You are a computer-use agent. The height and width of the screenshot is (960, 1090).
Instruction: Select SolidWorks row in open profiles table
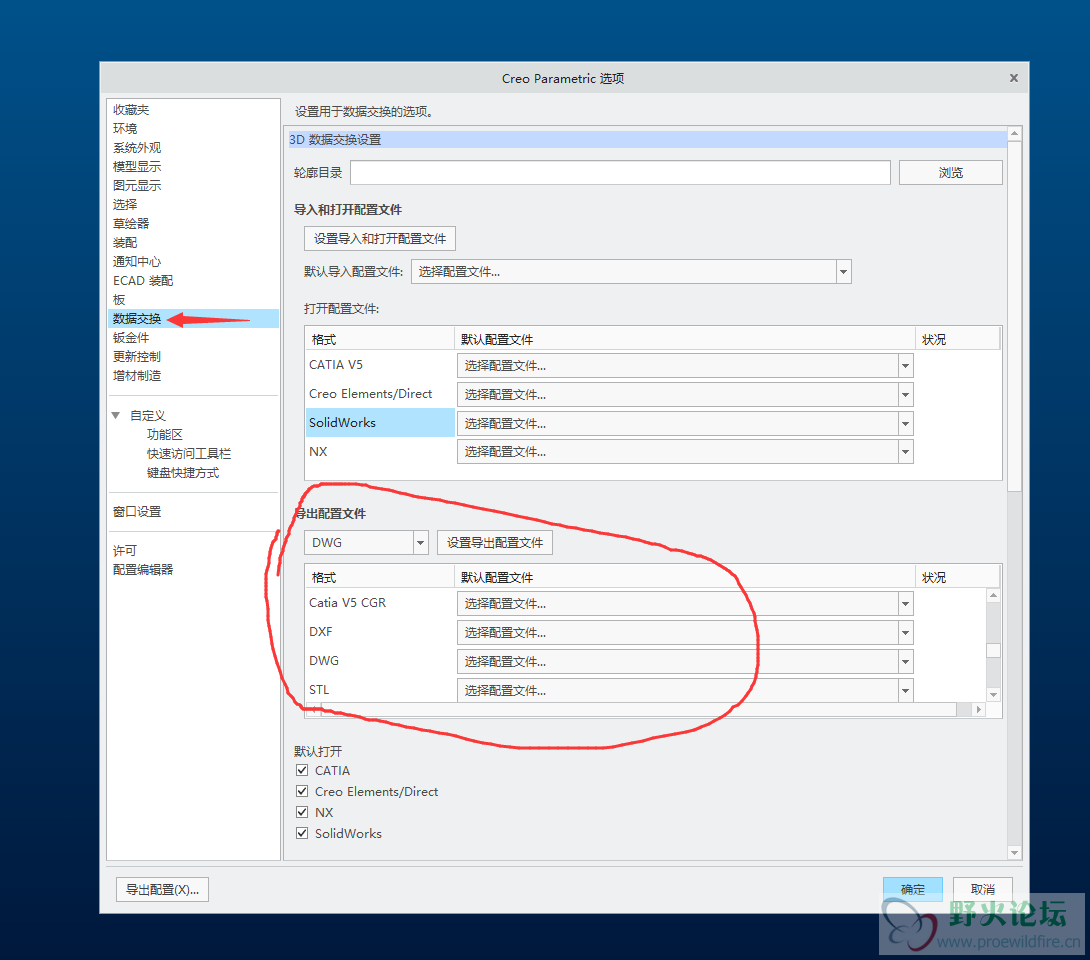tap(380, 423)
